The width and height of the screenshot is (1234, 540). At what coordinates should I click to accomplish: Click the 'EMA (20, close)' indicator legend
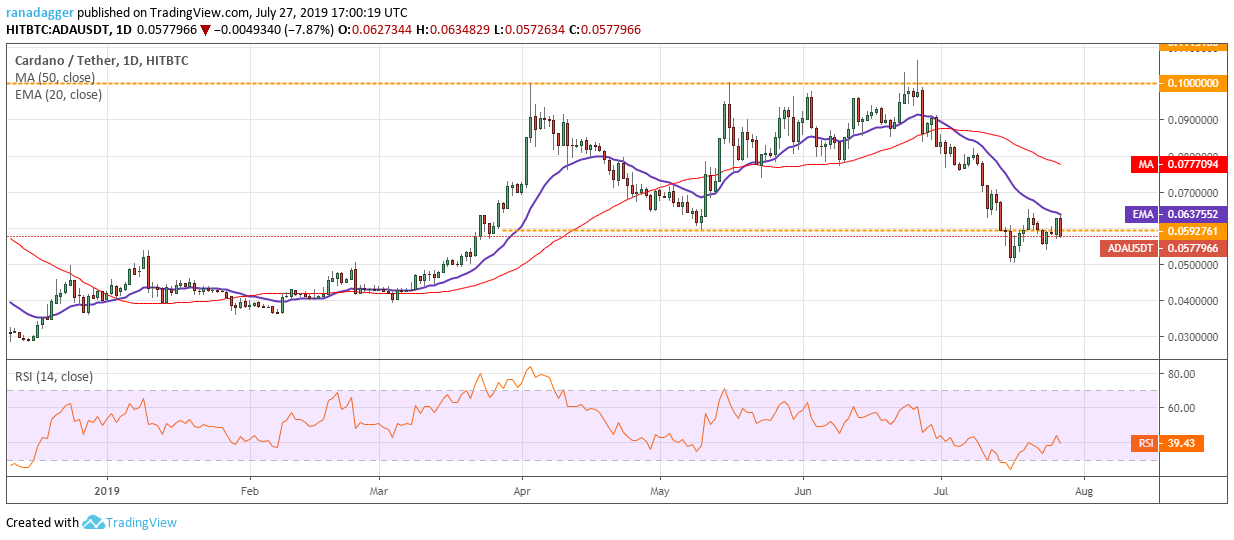point(58,94)
